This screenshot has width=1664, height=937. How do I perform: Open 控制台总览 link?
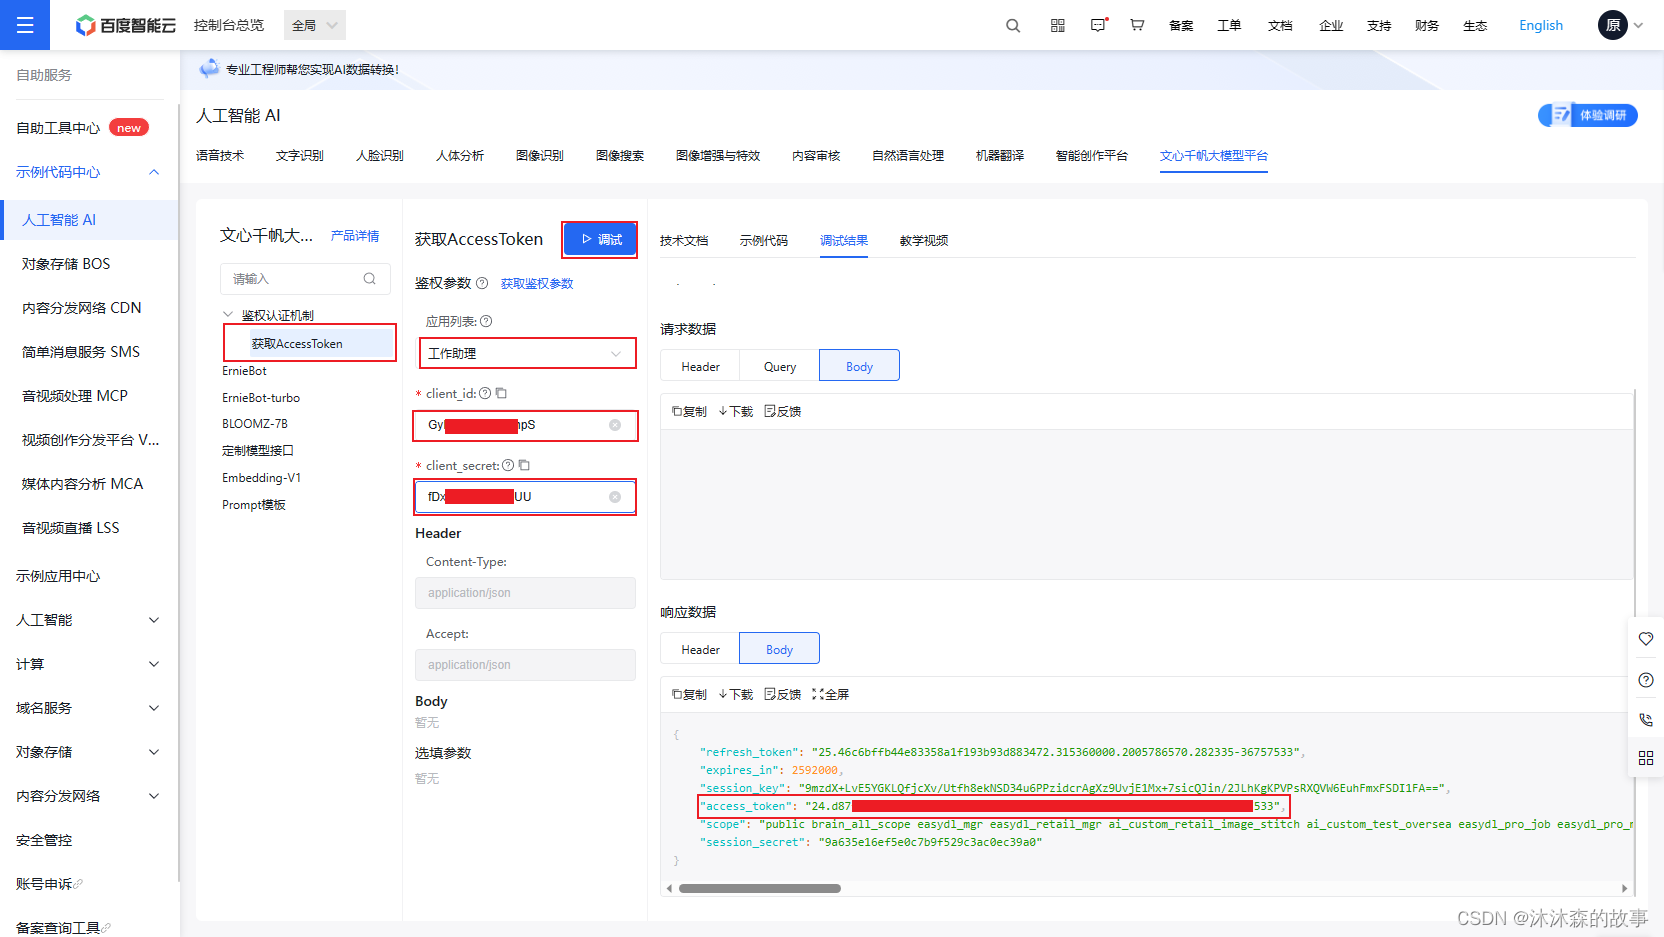[x=229, y=25]
